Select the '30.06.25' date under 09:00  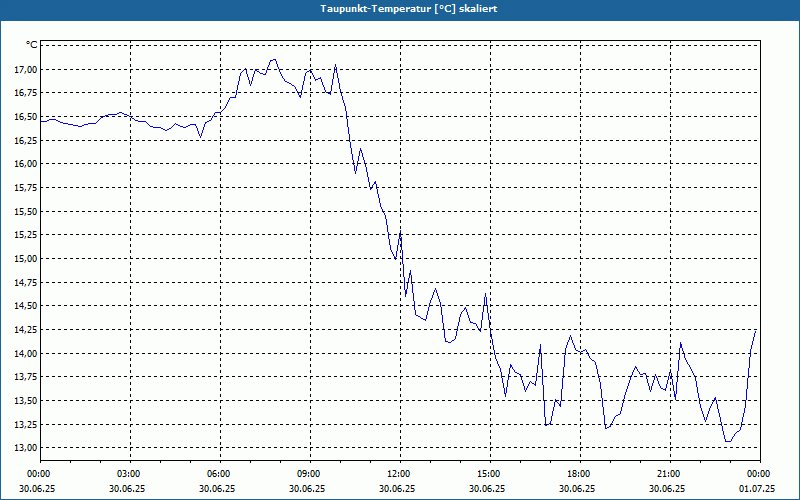pyautogui.click(x=307, y=488)
